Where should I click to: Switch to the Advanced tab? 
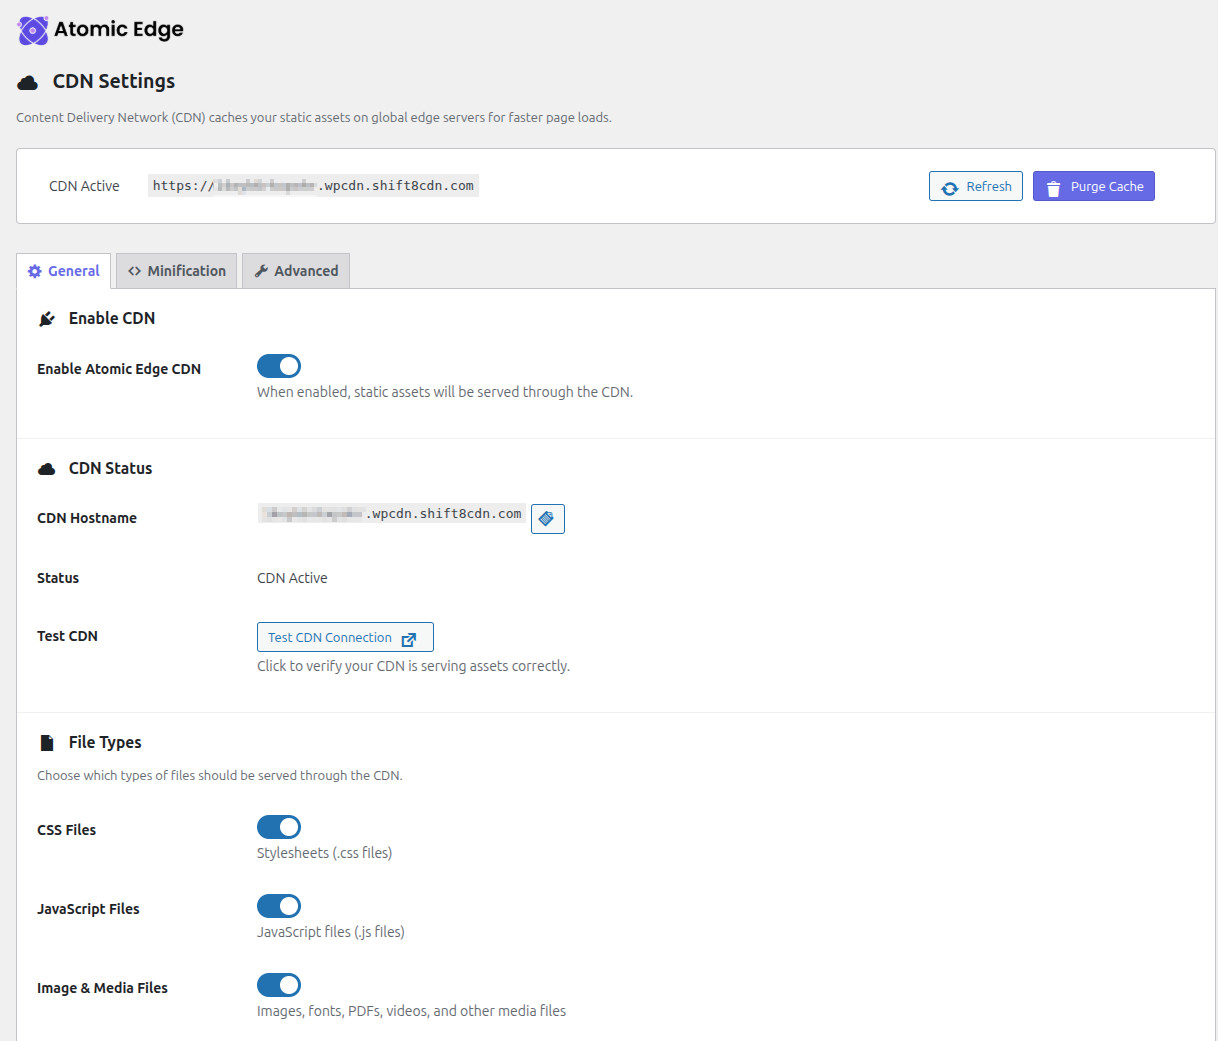click(x=296, y=271)
